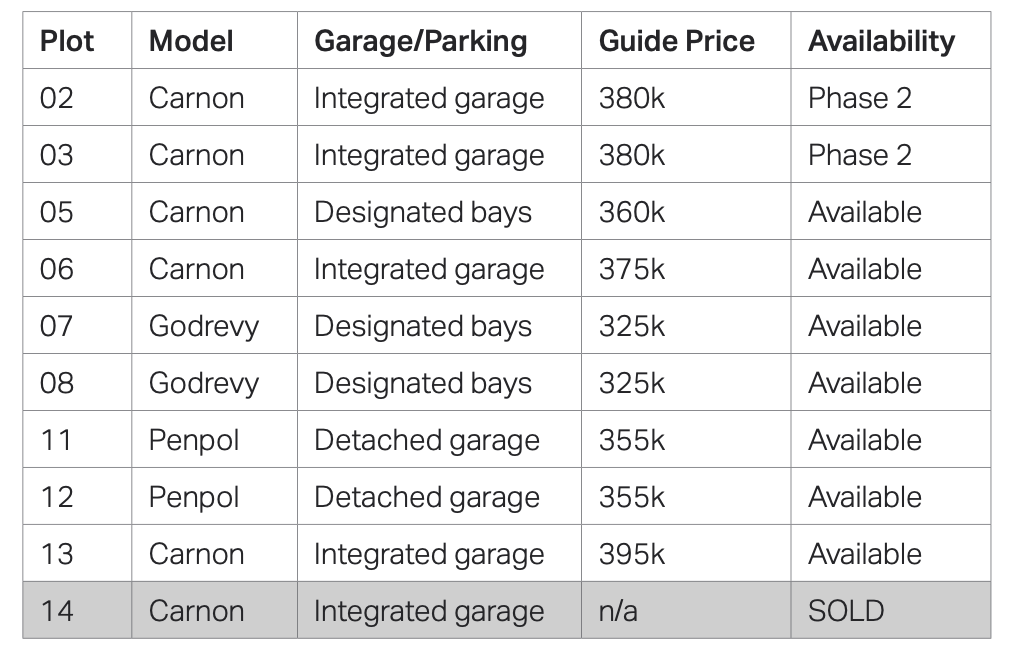This screenshot has width=1020, height=672.
Task: Click Phase 2 availability for plot 03
Action: click(859, 155)
